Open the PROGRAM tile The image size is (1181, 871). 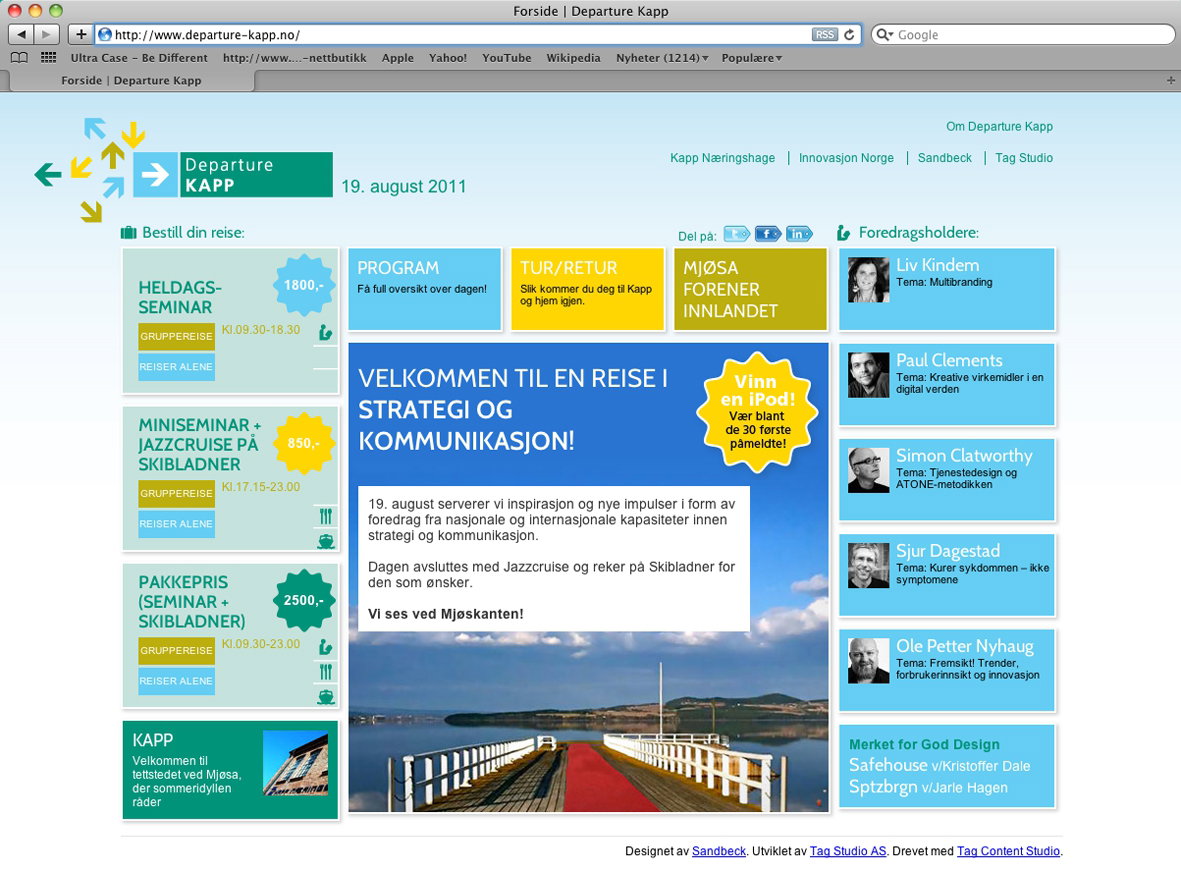click(425, 289)
